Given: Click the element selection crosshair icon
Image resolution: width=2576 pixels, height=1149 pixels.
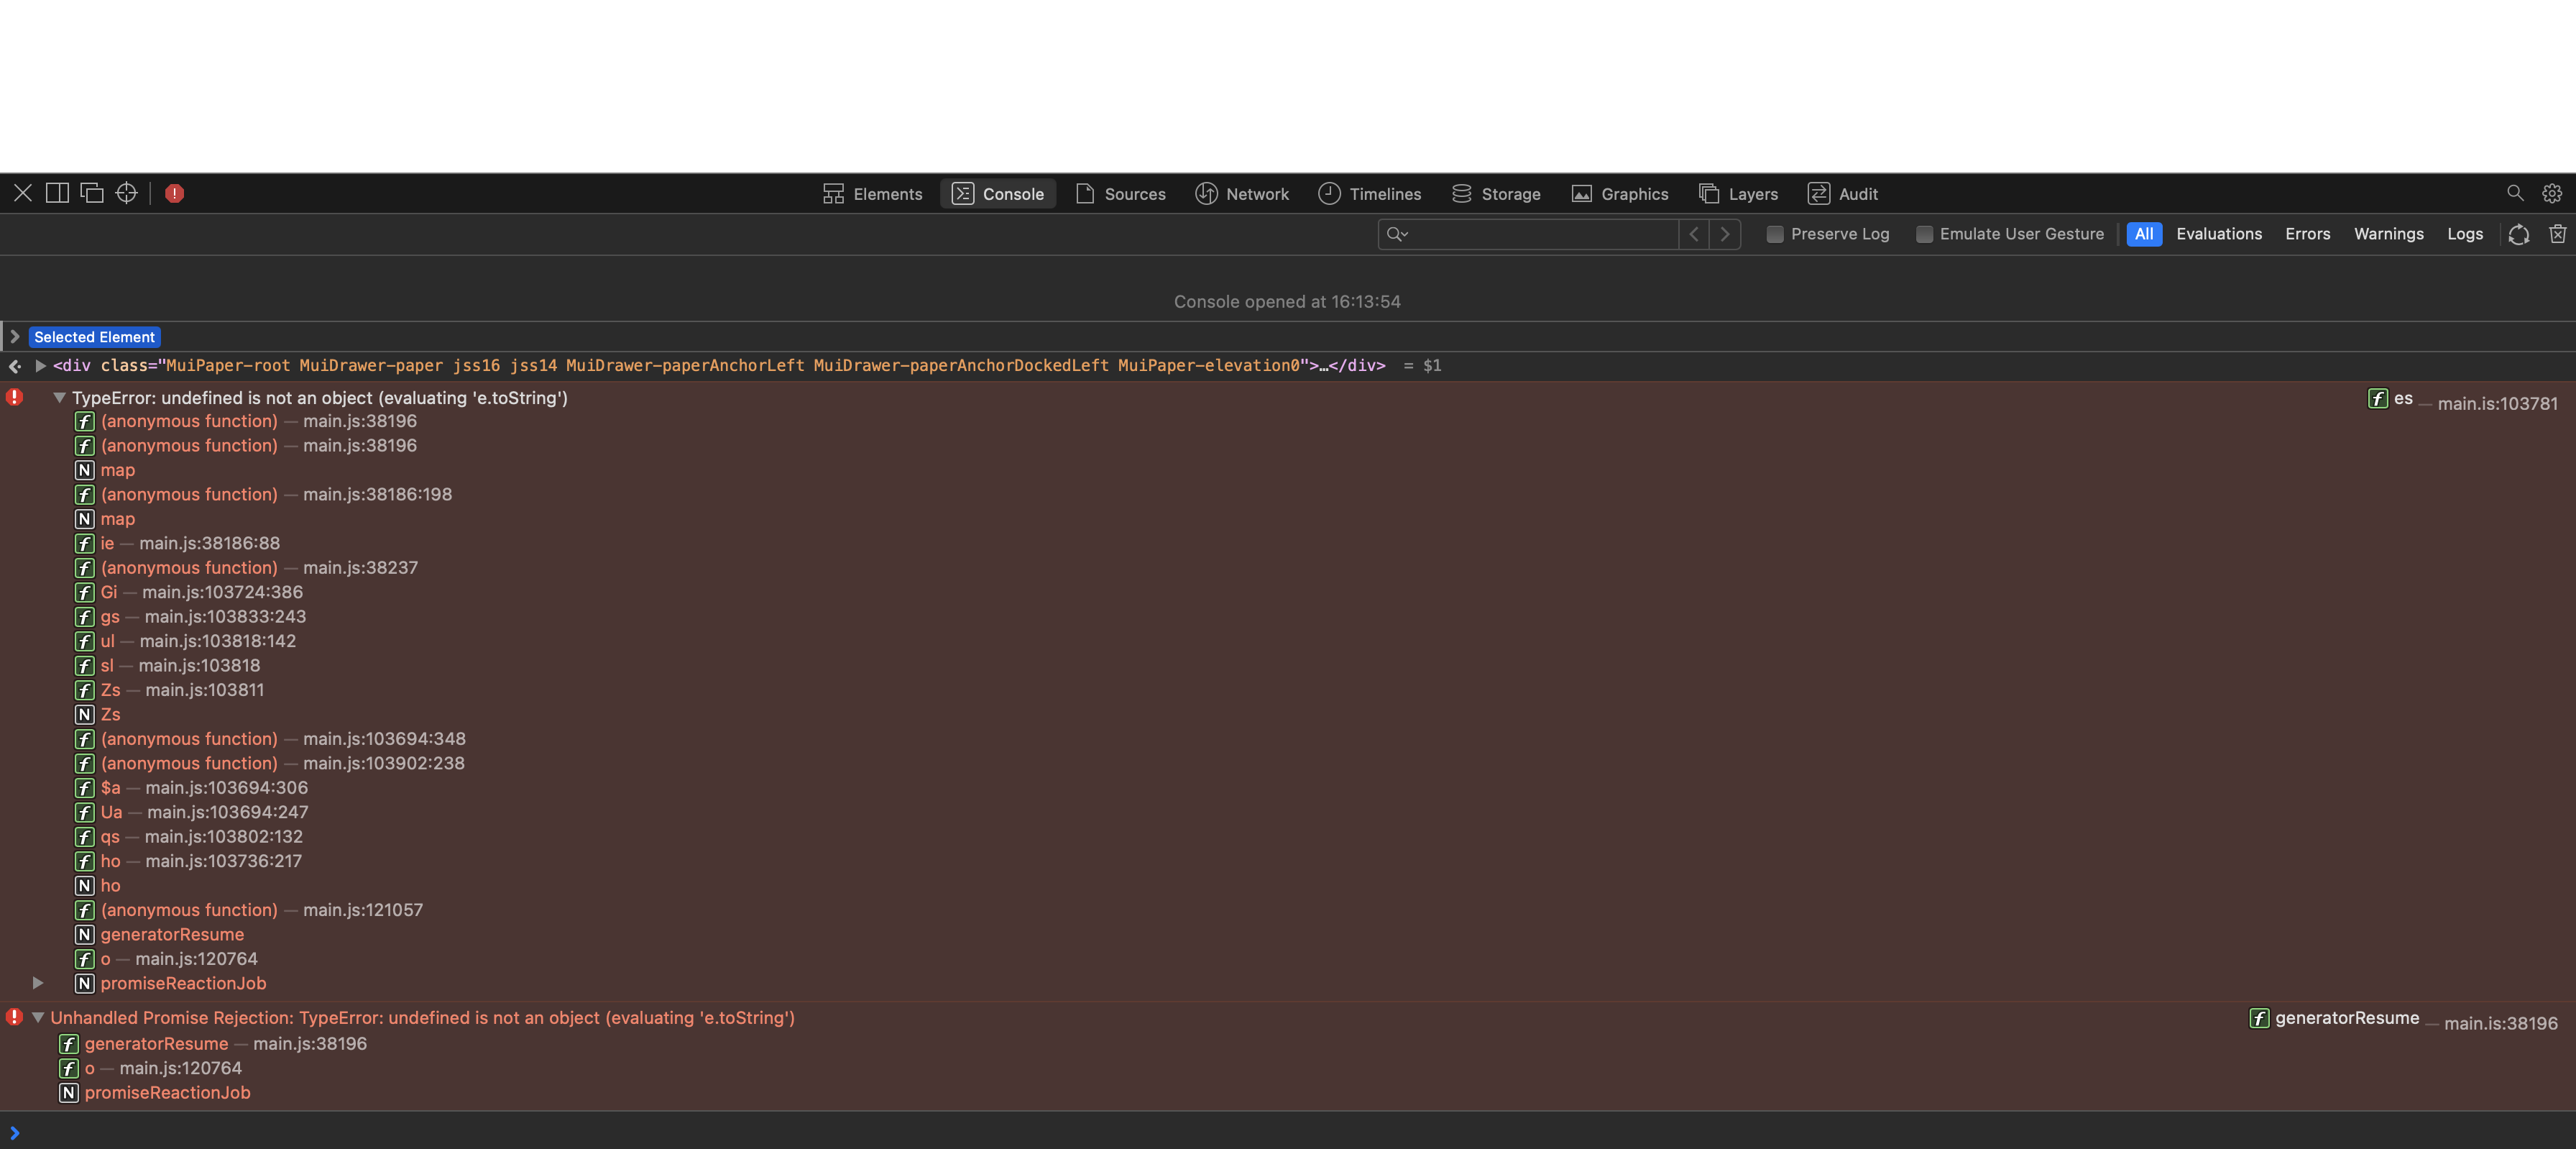Looking at the screenshot, I should pos(126,193).
